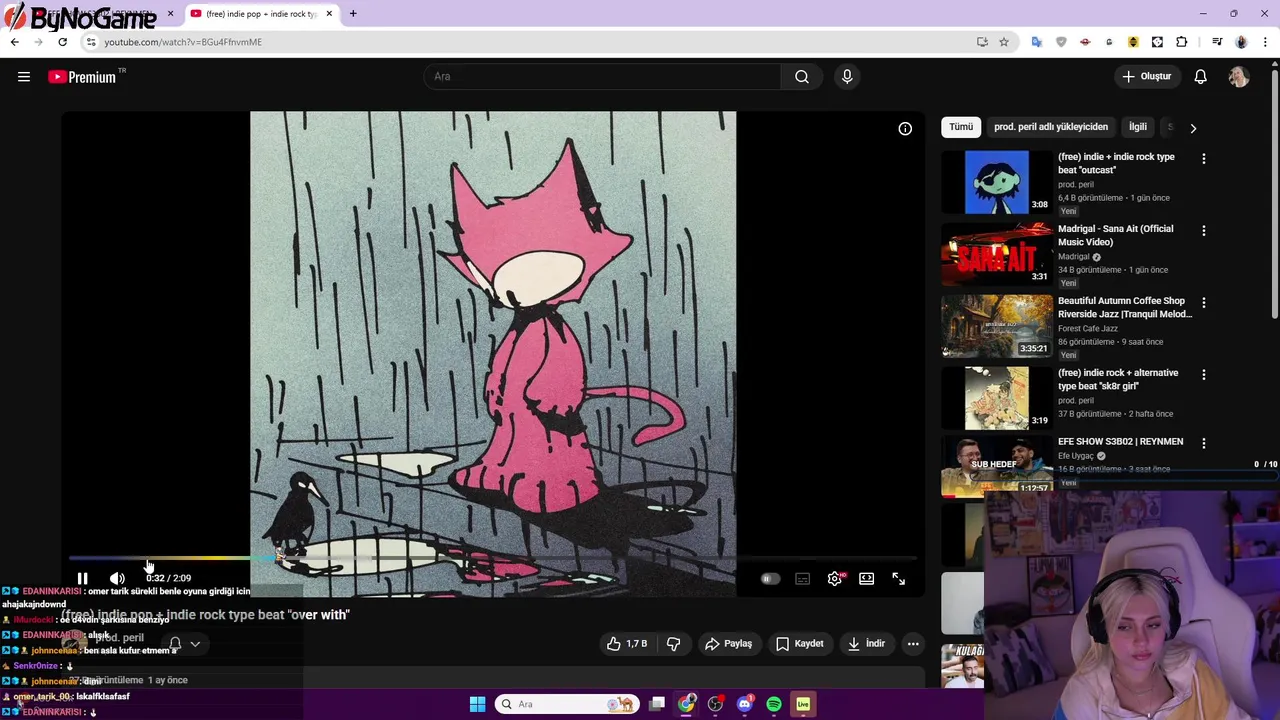
Task: Switch to theater mode
Action: (x=867, y=579)
